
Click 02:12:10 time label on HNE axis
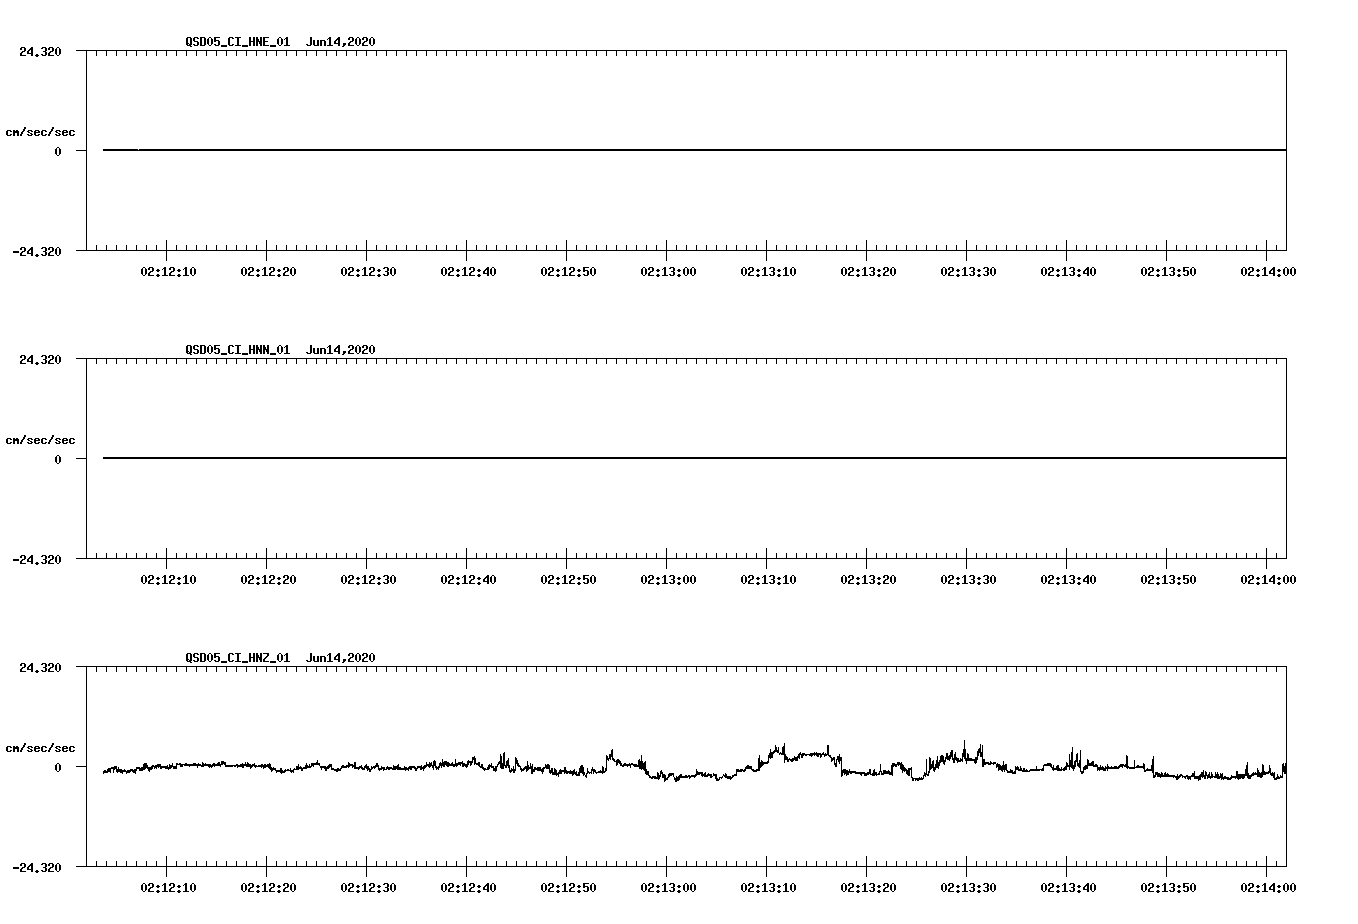click(x=168, y=272)
